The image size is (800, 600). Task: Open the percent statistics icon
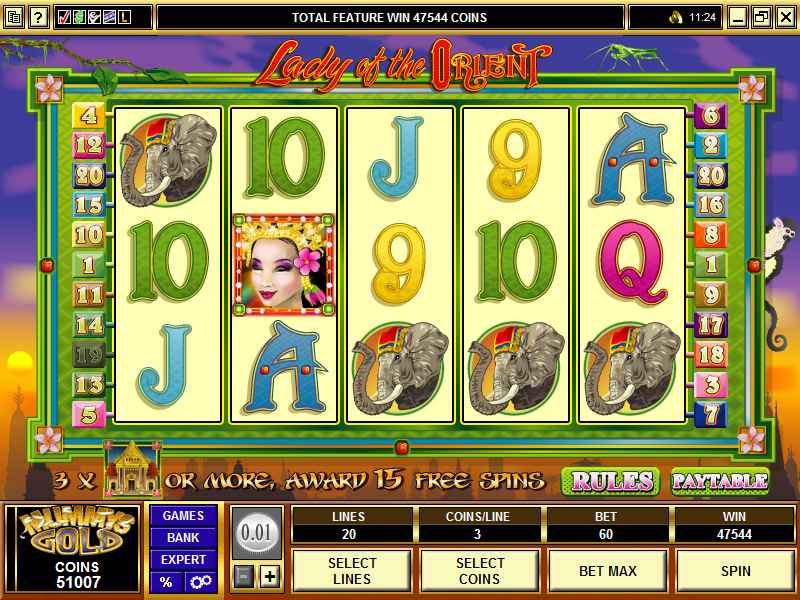[x=166, y=582]
